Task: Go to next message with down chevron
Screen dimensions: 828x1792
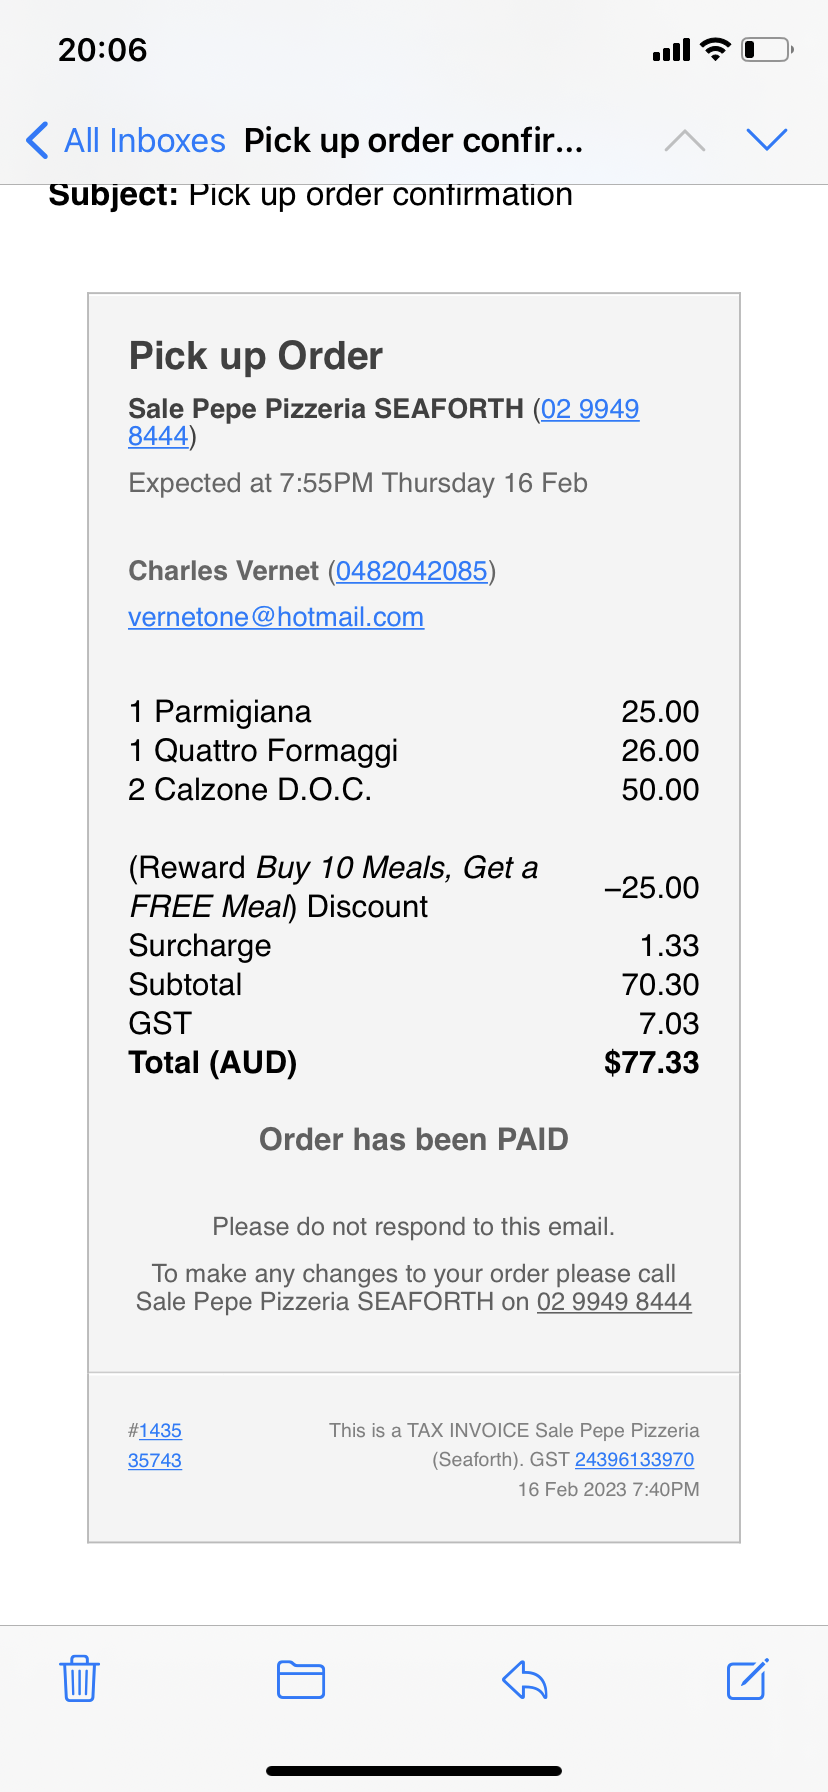Action: 767,140
